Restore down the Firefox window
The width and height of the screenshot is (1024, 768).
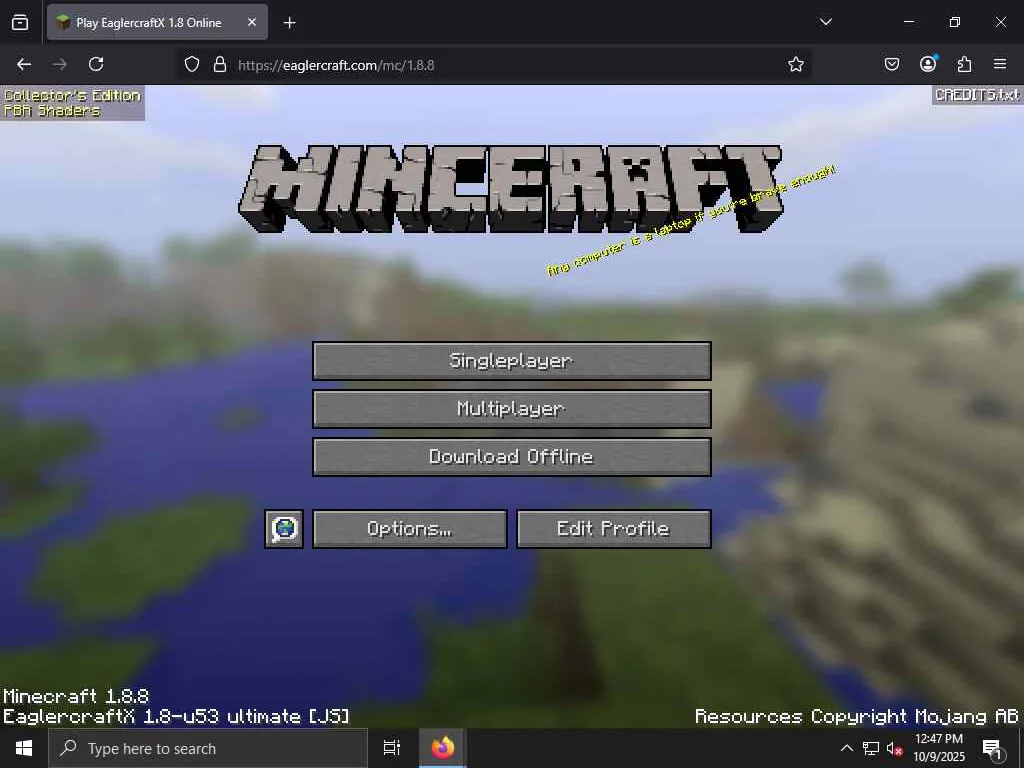coord(954,22)
